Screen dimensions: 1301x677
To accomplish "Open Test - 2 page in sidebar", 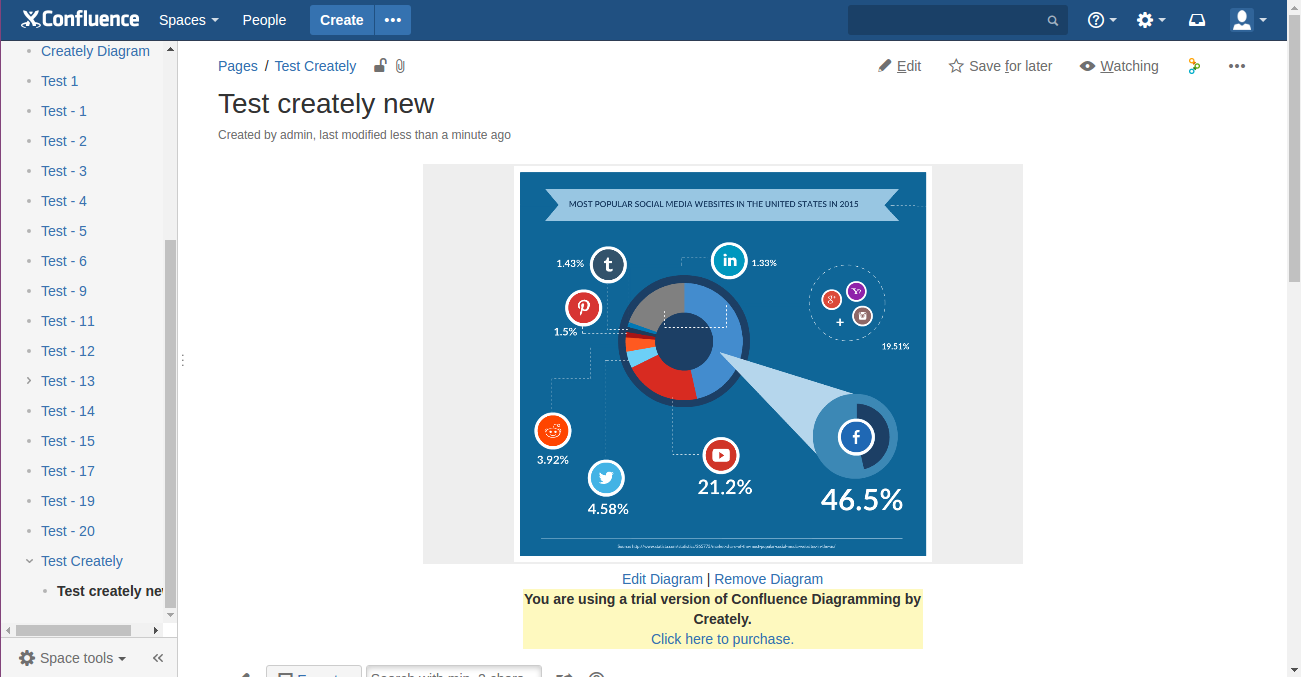I will (64, 141).
